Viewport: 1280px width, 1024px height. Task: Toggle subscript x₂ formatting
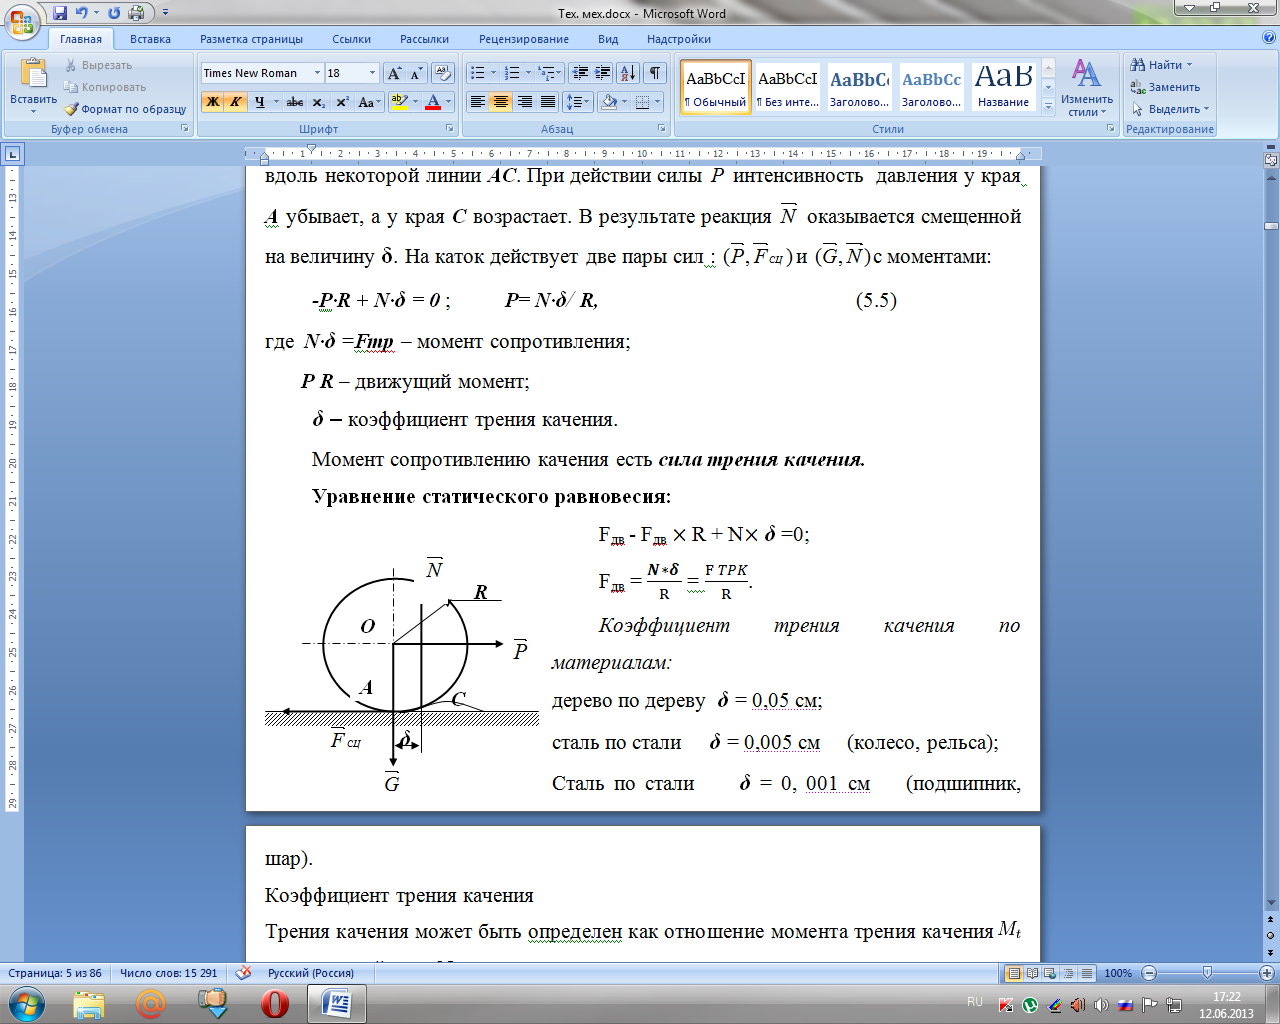pyautogui.click(x=318, y=102)
